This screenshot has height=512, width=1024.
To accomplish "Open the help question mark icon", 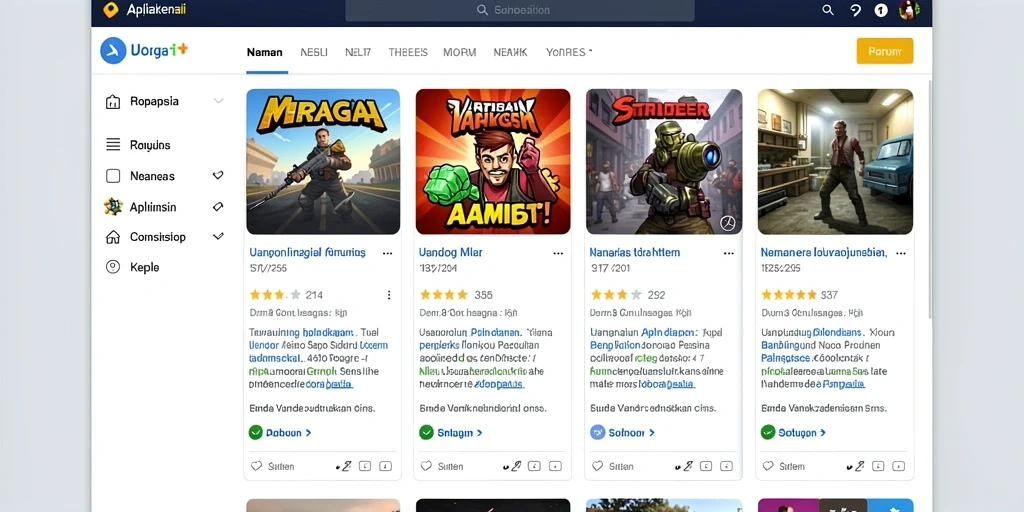I will coord(856,10).
